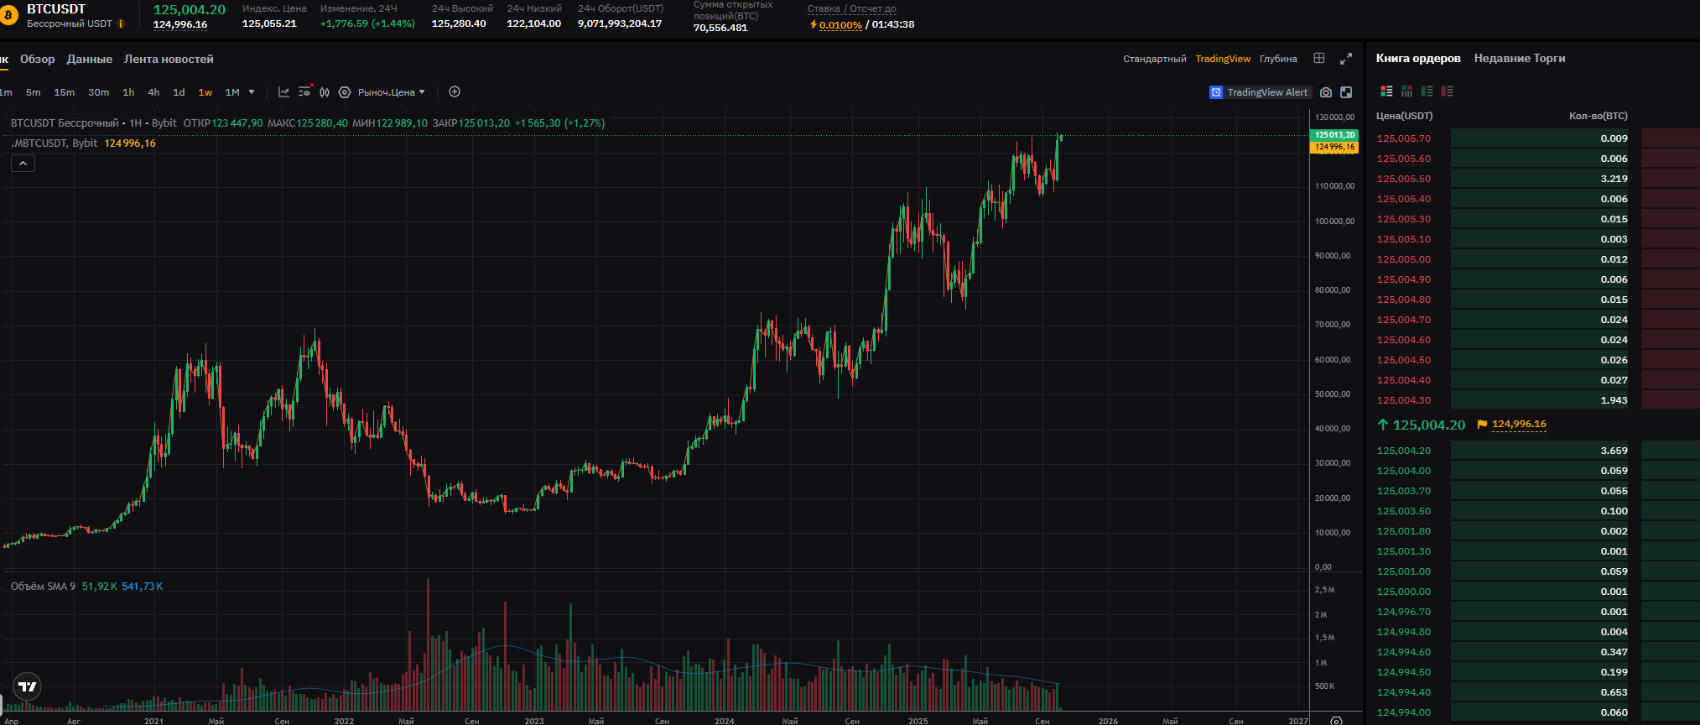Take a chart snapshot with camera icon
The height and width of the screenshot is (725, 1700).
tap(1326, 92)
